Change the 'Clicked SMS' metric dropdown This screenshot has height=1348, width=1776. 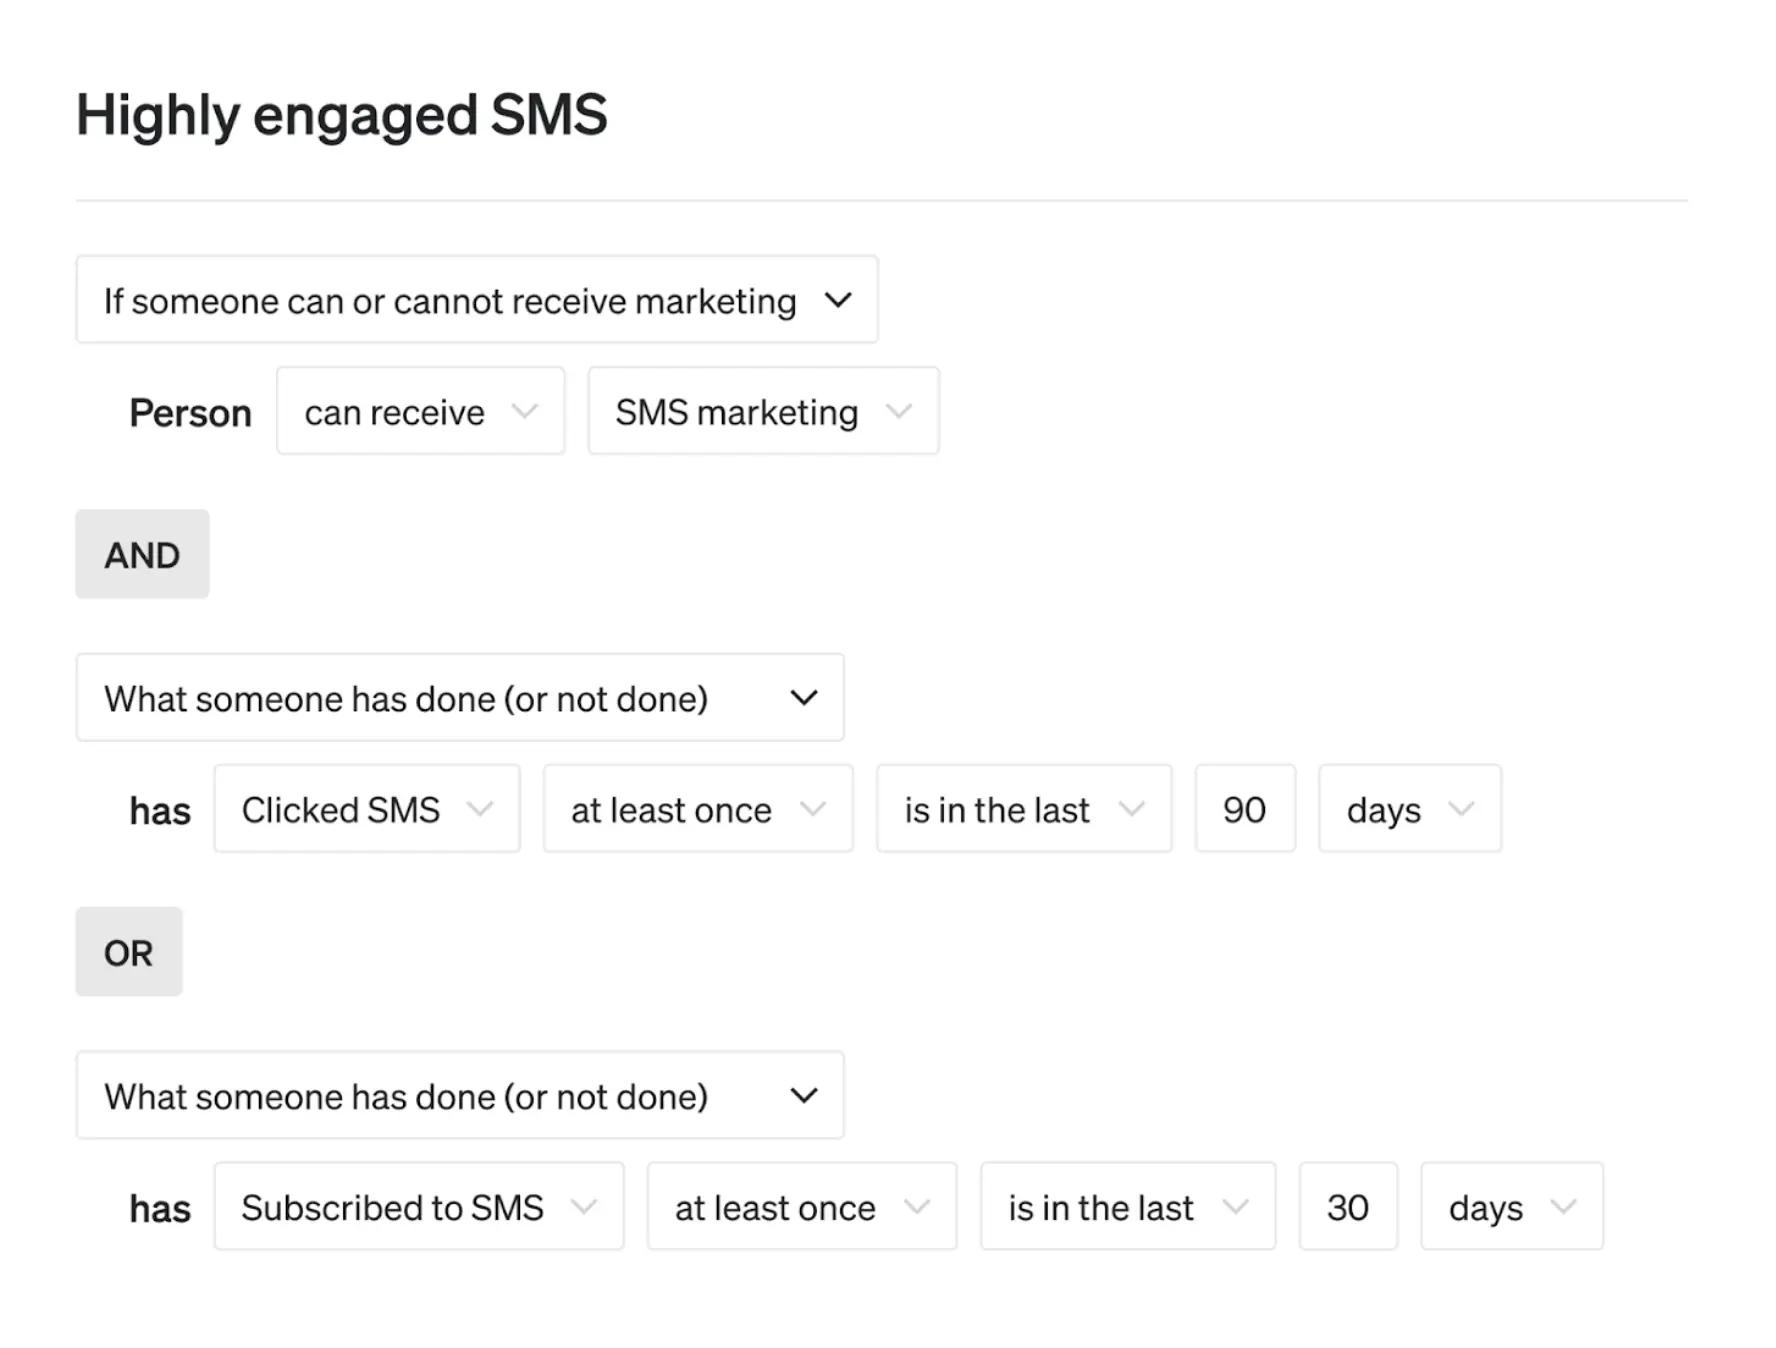tap(366, 809)
